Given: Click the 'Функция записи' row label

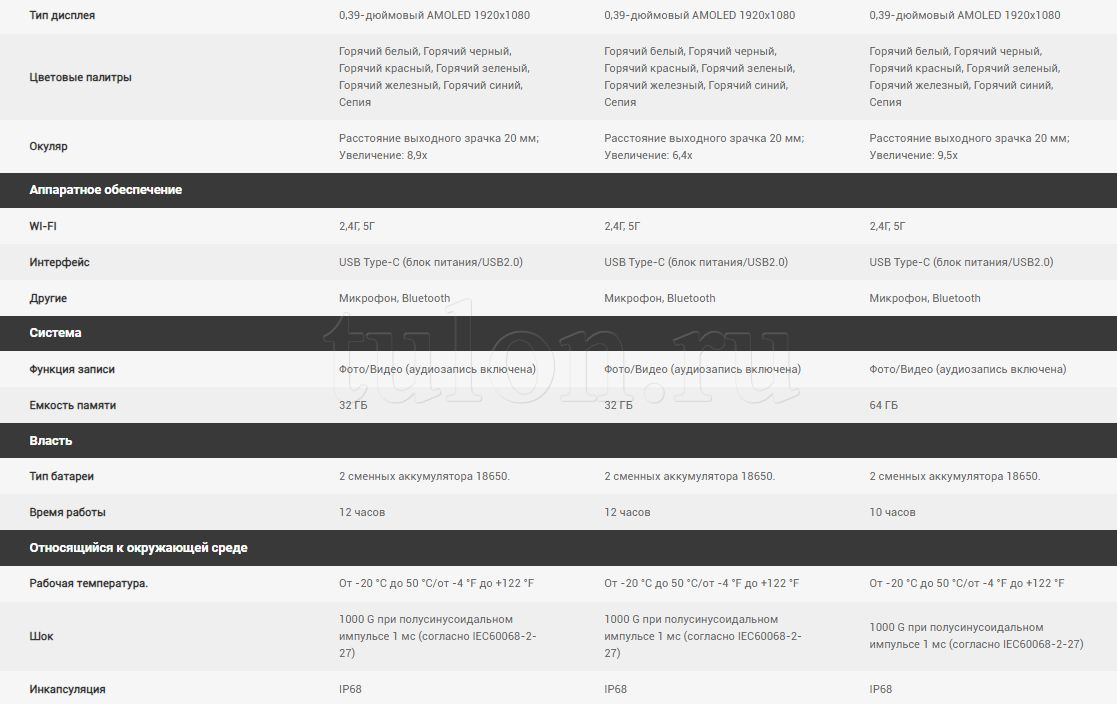Looking at the screenshot, I should [x=72, y=369].
